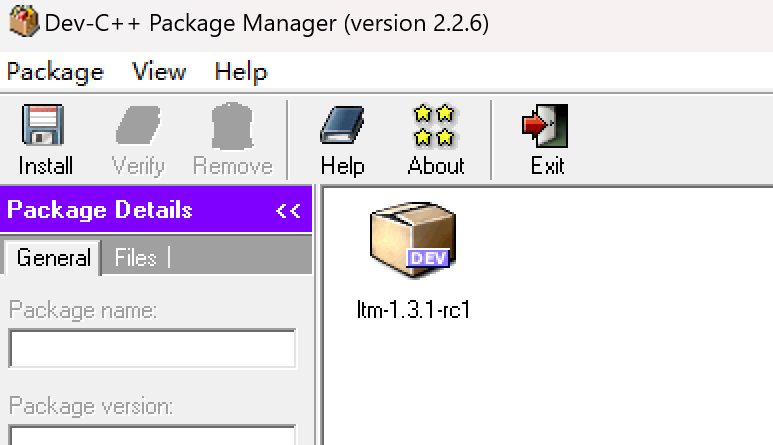Open the Package menu
Screen dimensions: 773x445
[x=55, y=72]
